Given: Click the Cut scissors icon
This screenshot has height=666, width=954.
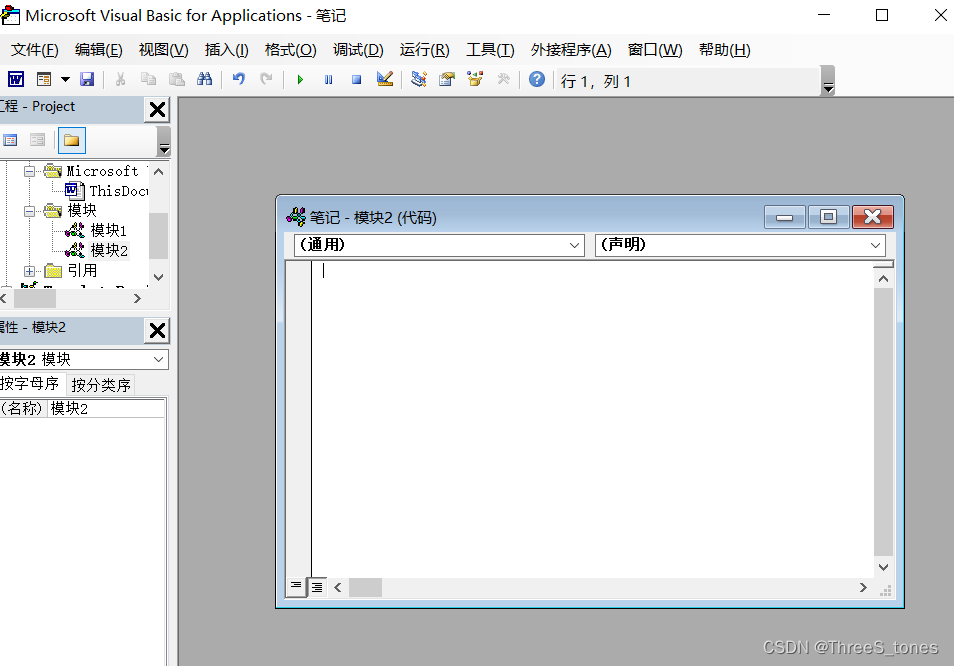Looking at the screenshot, I should pos(120,79).
